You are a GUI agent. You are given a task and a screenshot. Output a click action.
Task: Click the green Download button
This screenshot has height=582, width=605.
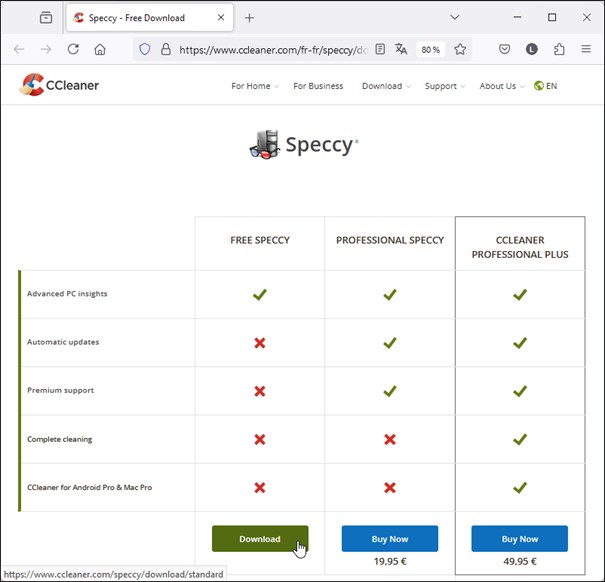point(260,539)
